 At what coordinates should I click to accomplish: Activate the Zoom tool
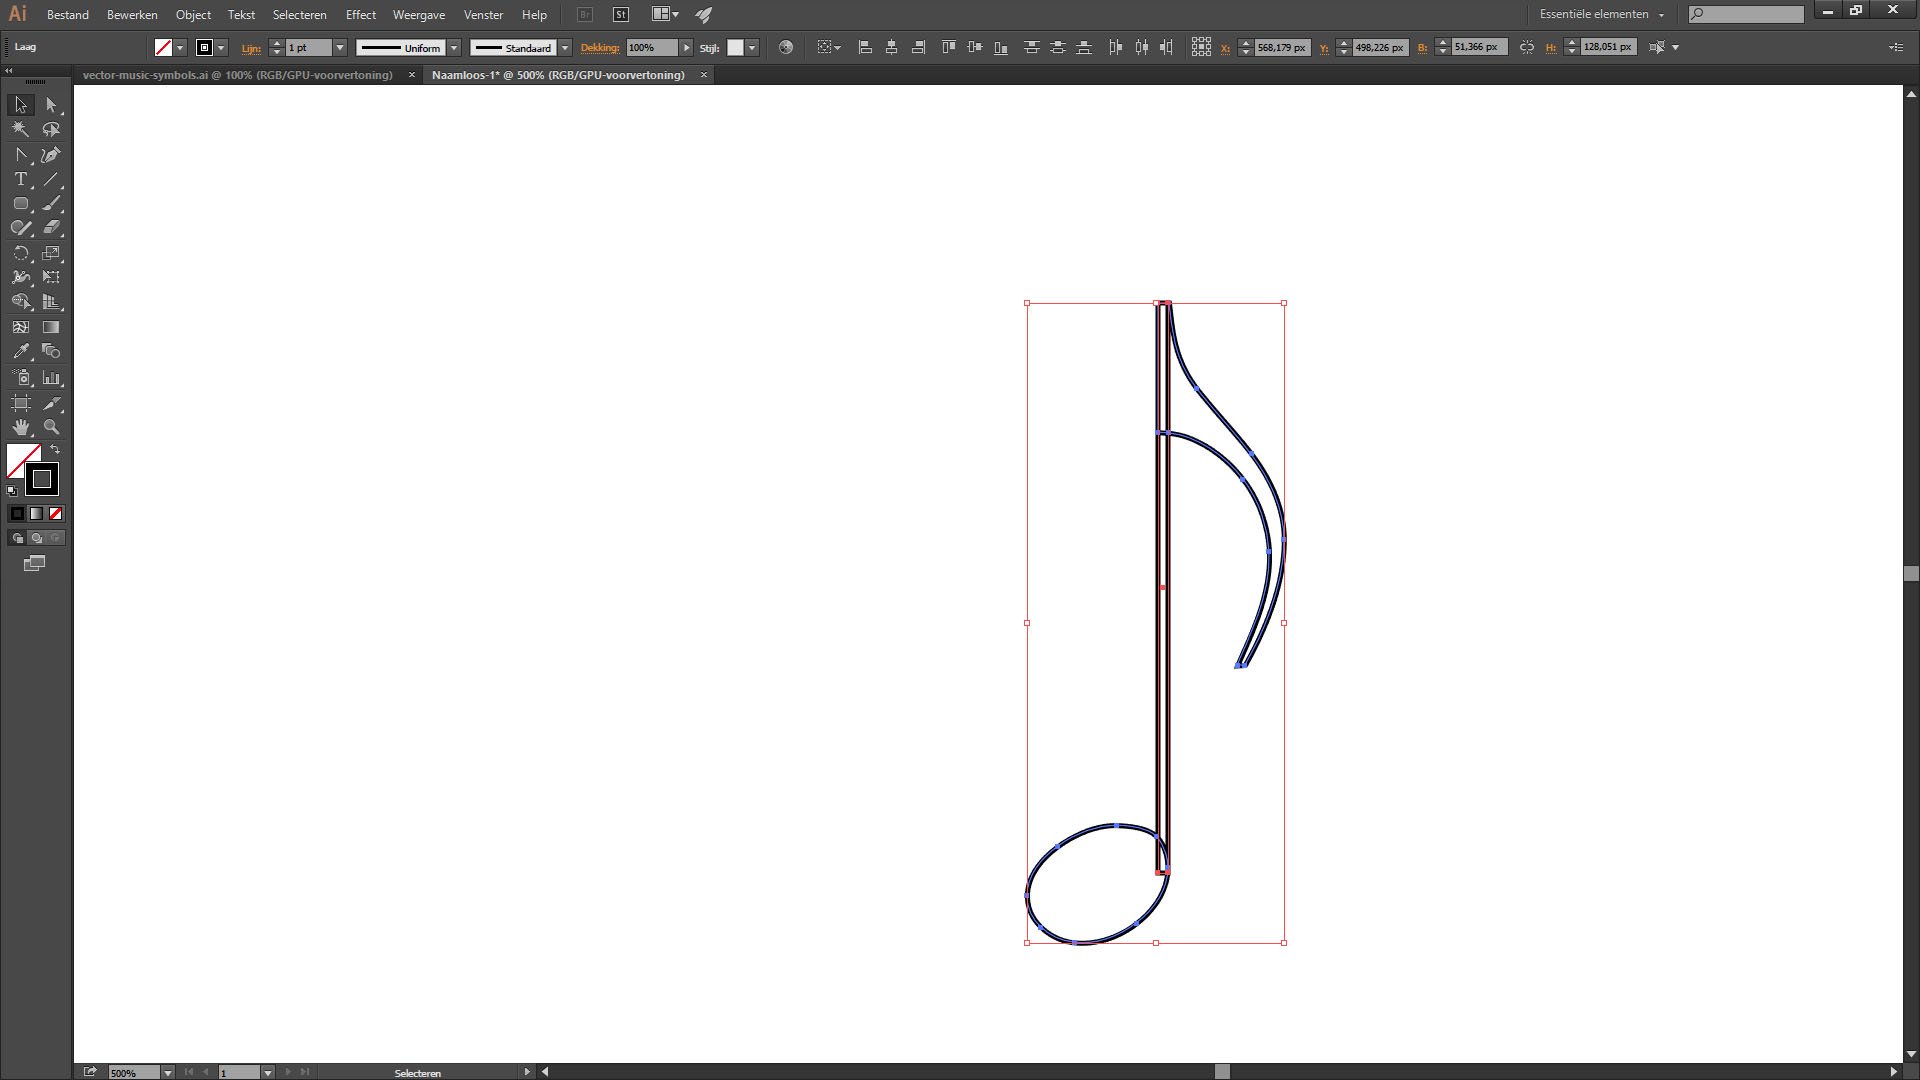pos(51,427)
